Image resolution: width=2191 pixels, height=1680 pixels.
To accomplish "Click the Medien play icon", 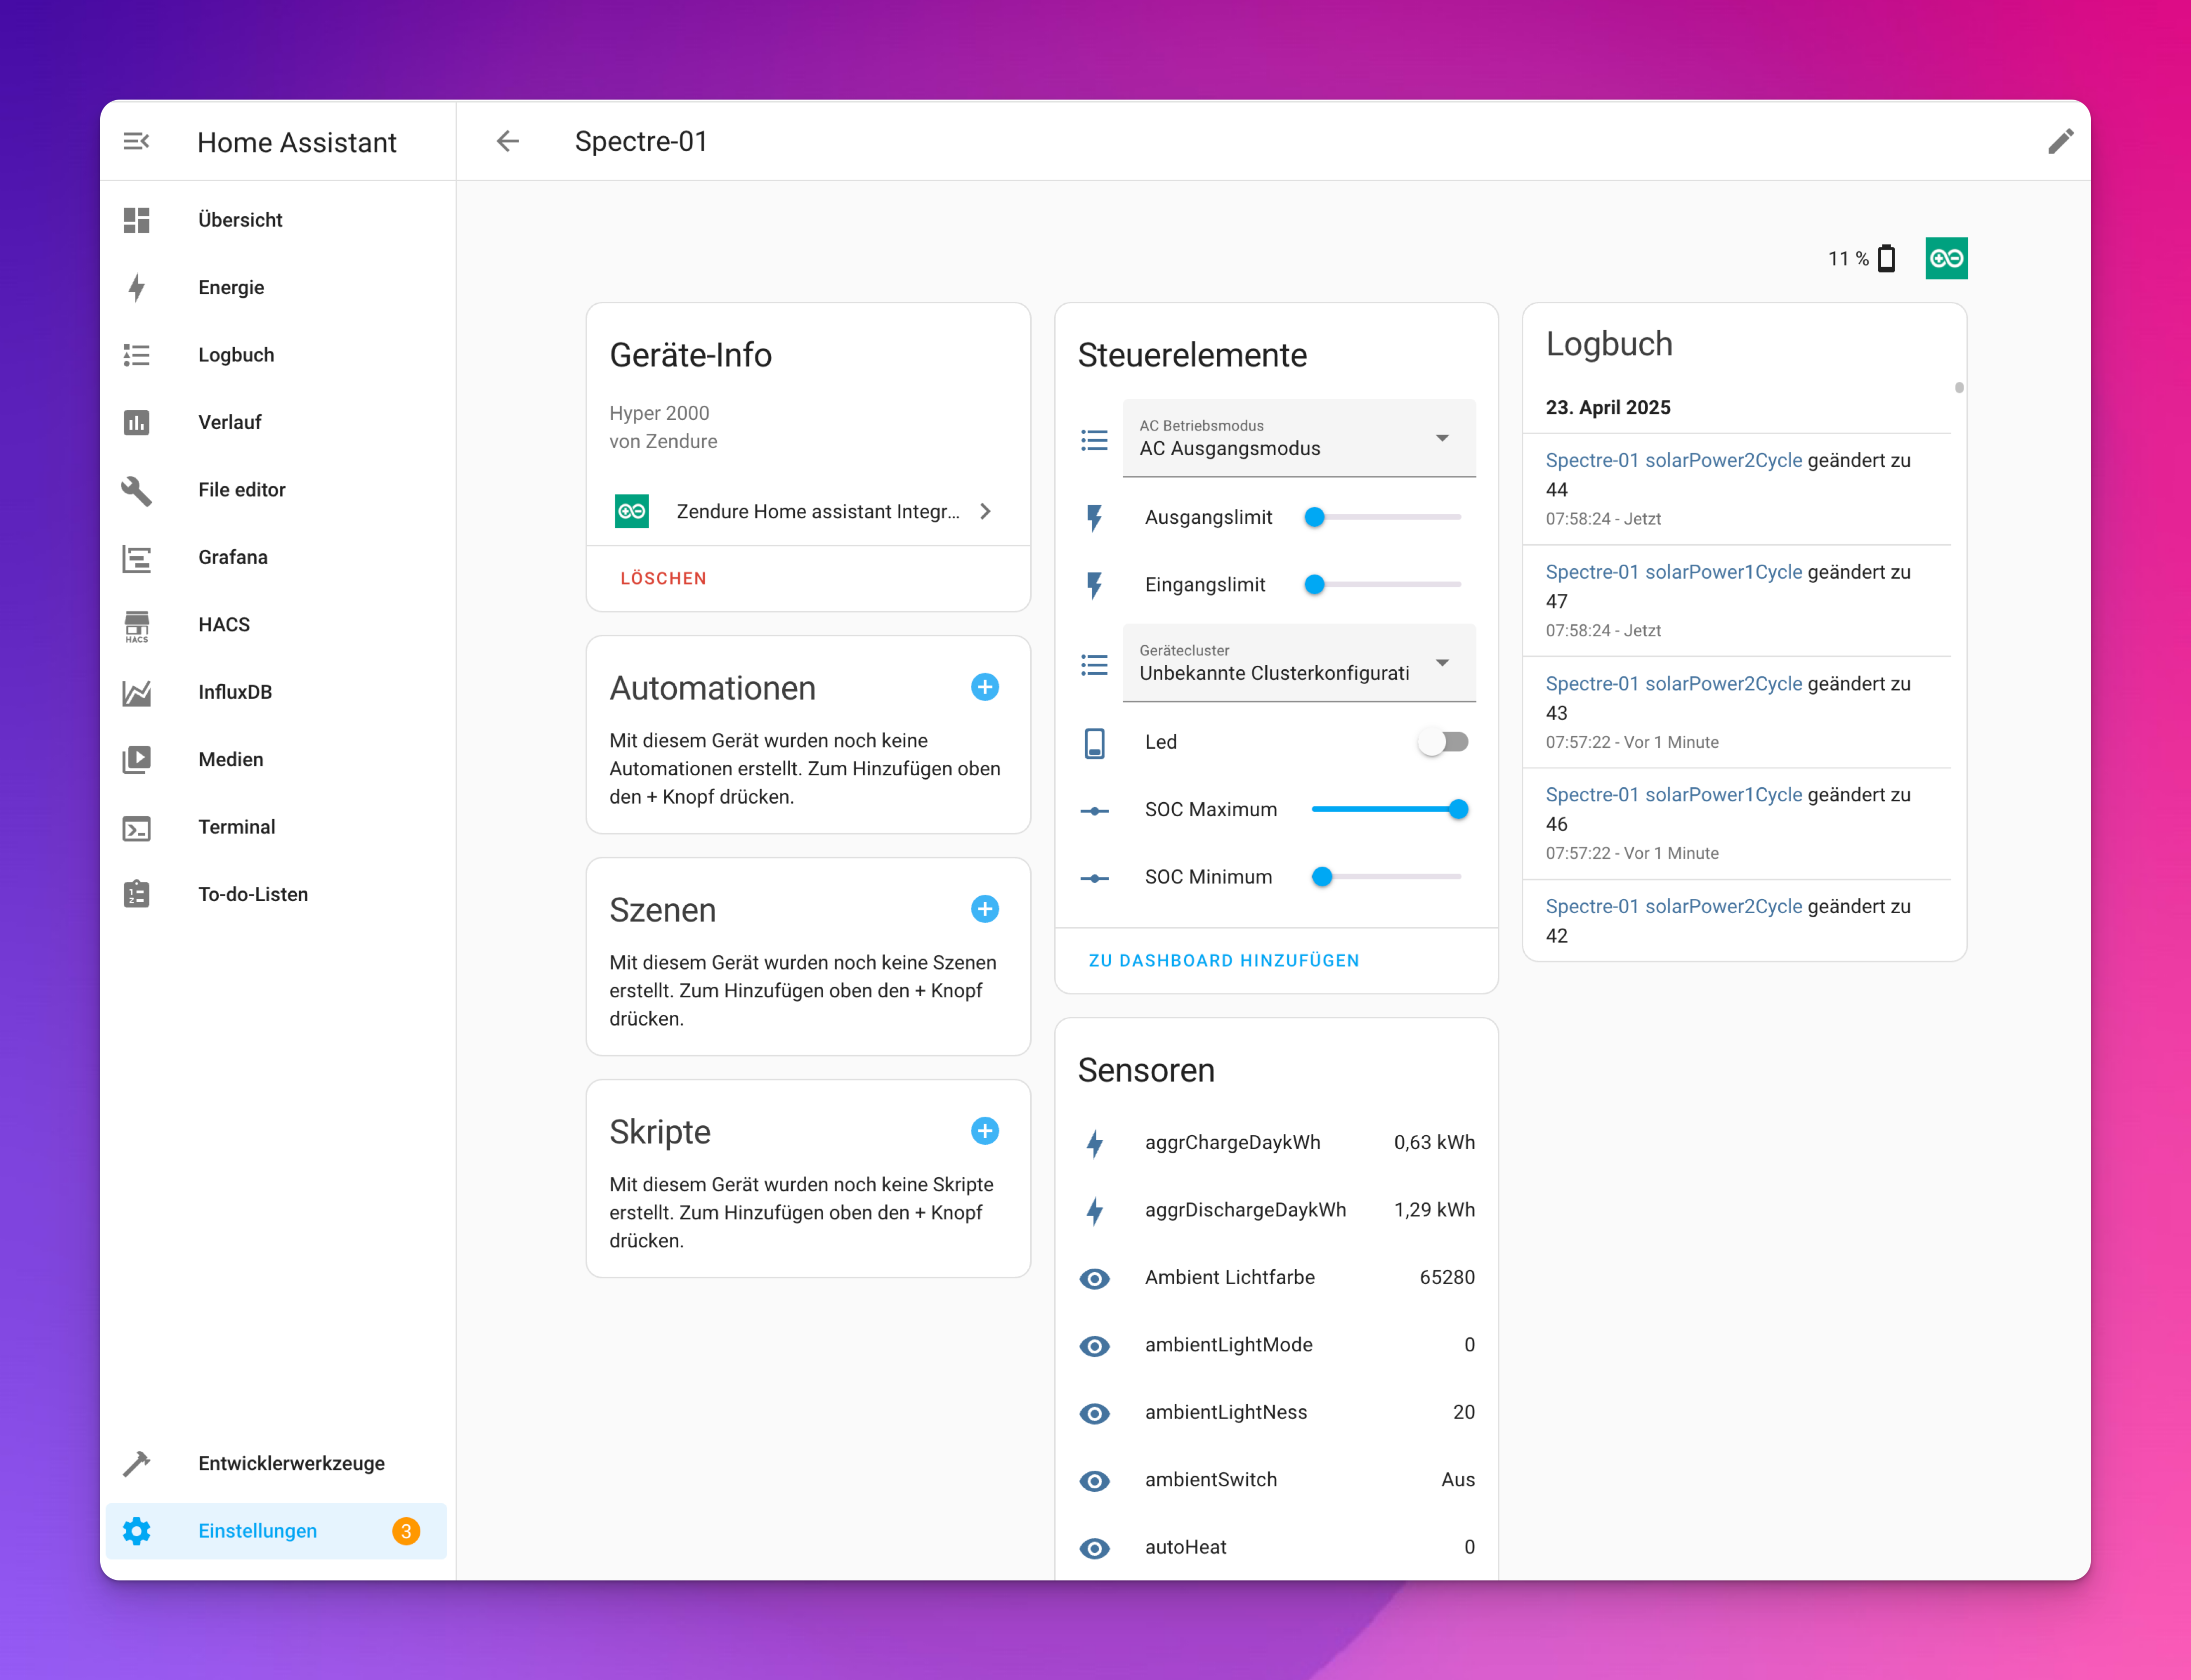I will (x=137, y=760).
